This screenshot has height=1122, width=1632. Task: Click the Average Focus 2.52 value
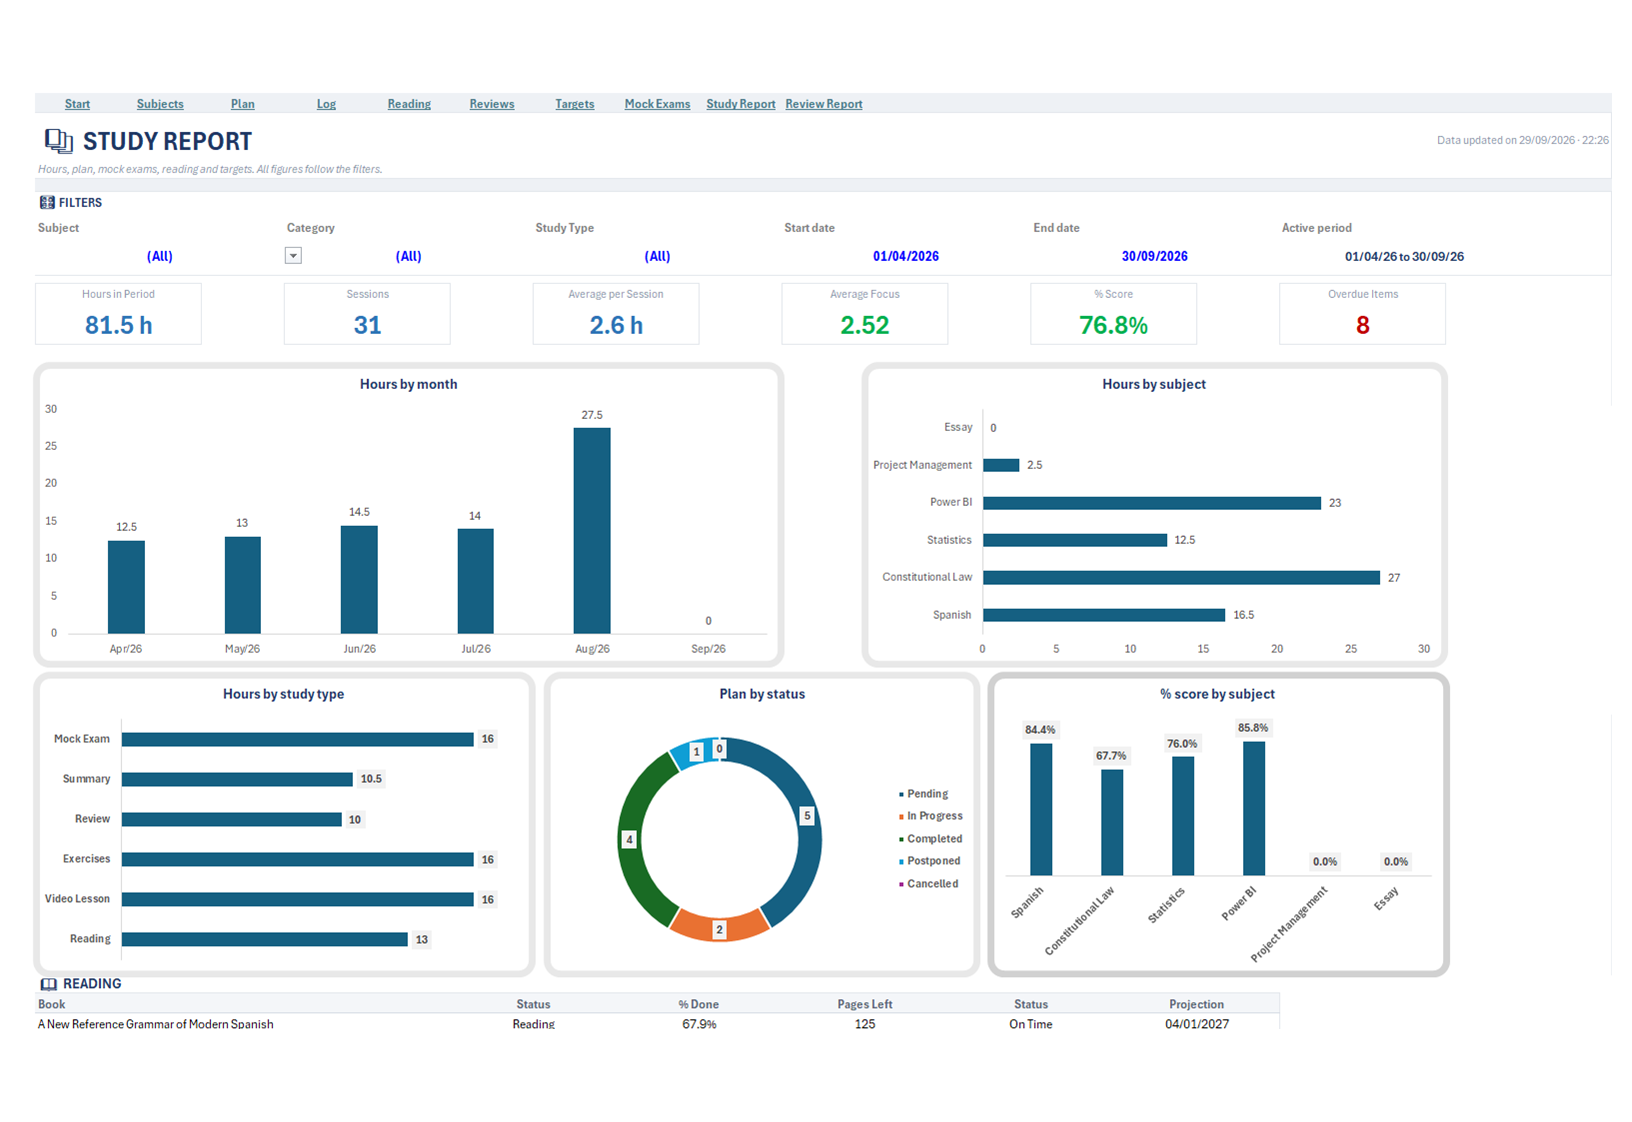click(865, 325)
